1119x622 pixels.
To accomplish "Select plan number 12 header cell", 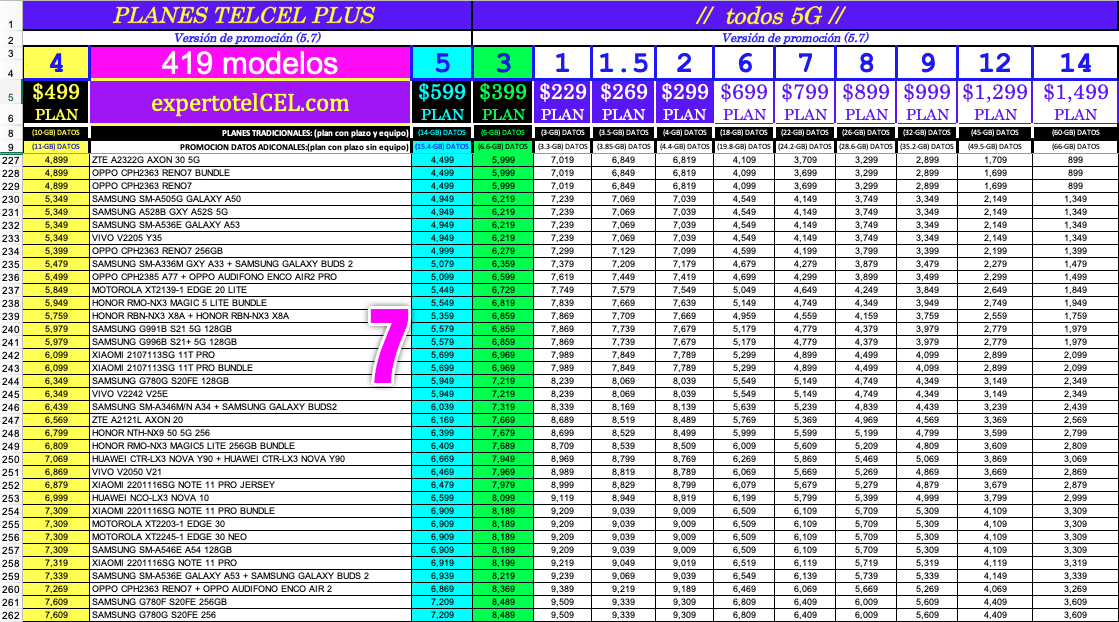I will pos(995,63).
